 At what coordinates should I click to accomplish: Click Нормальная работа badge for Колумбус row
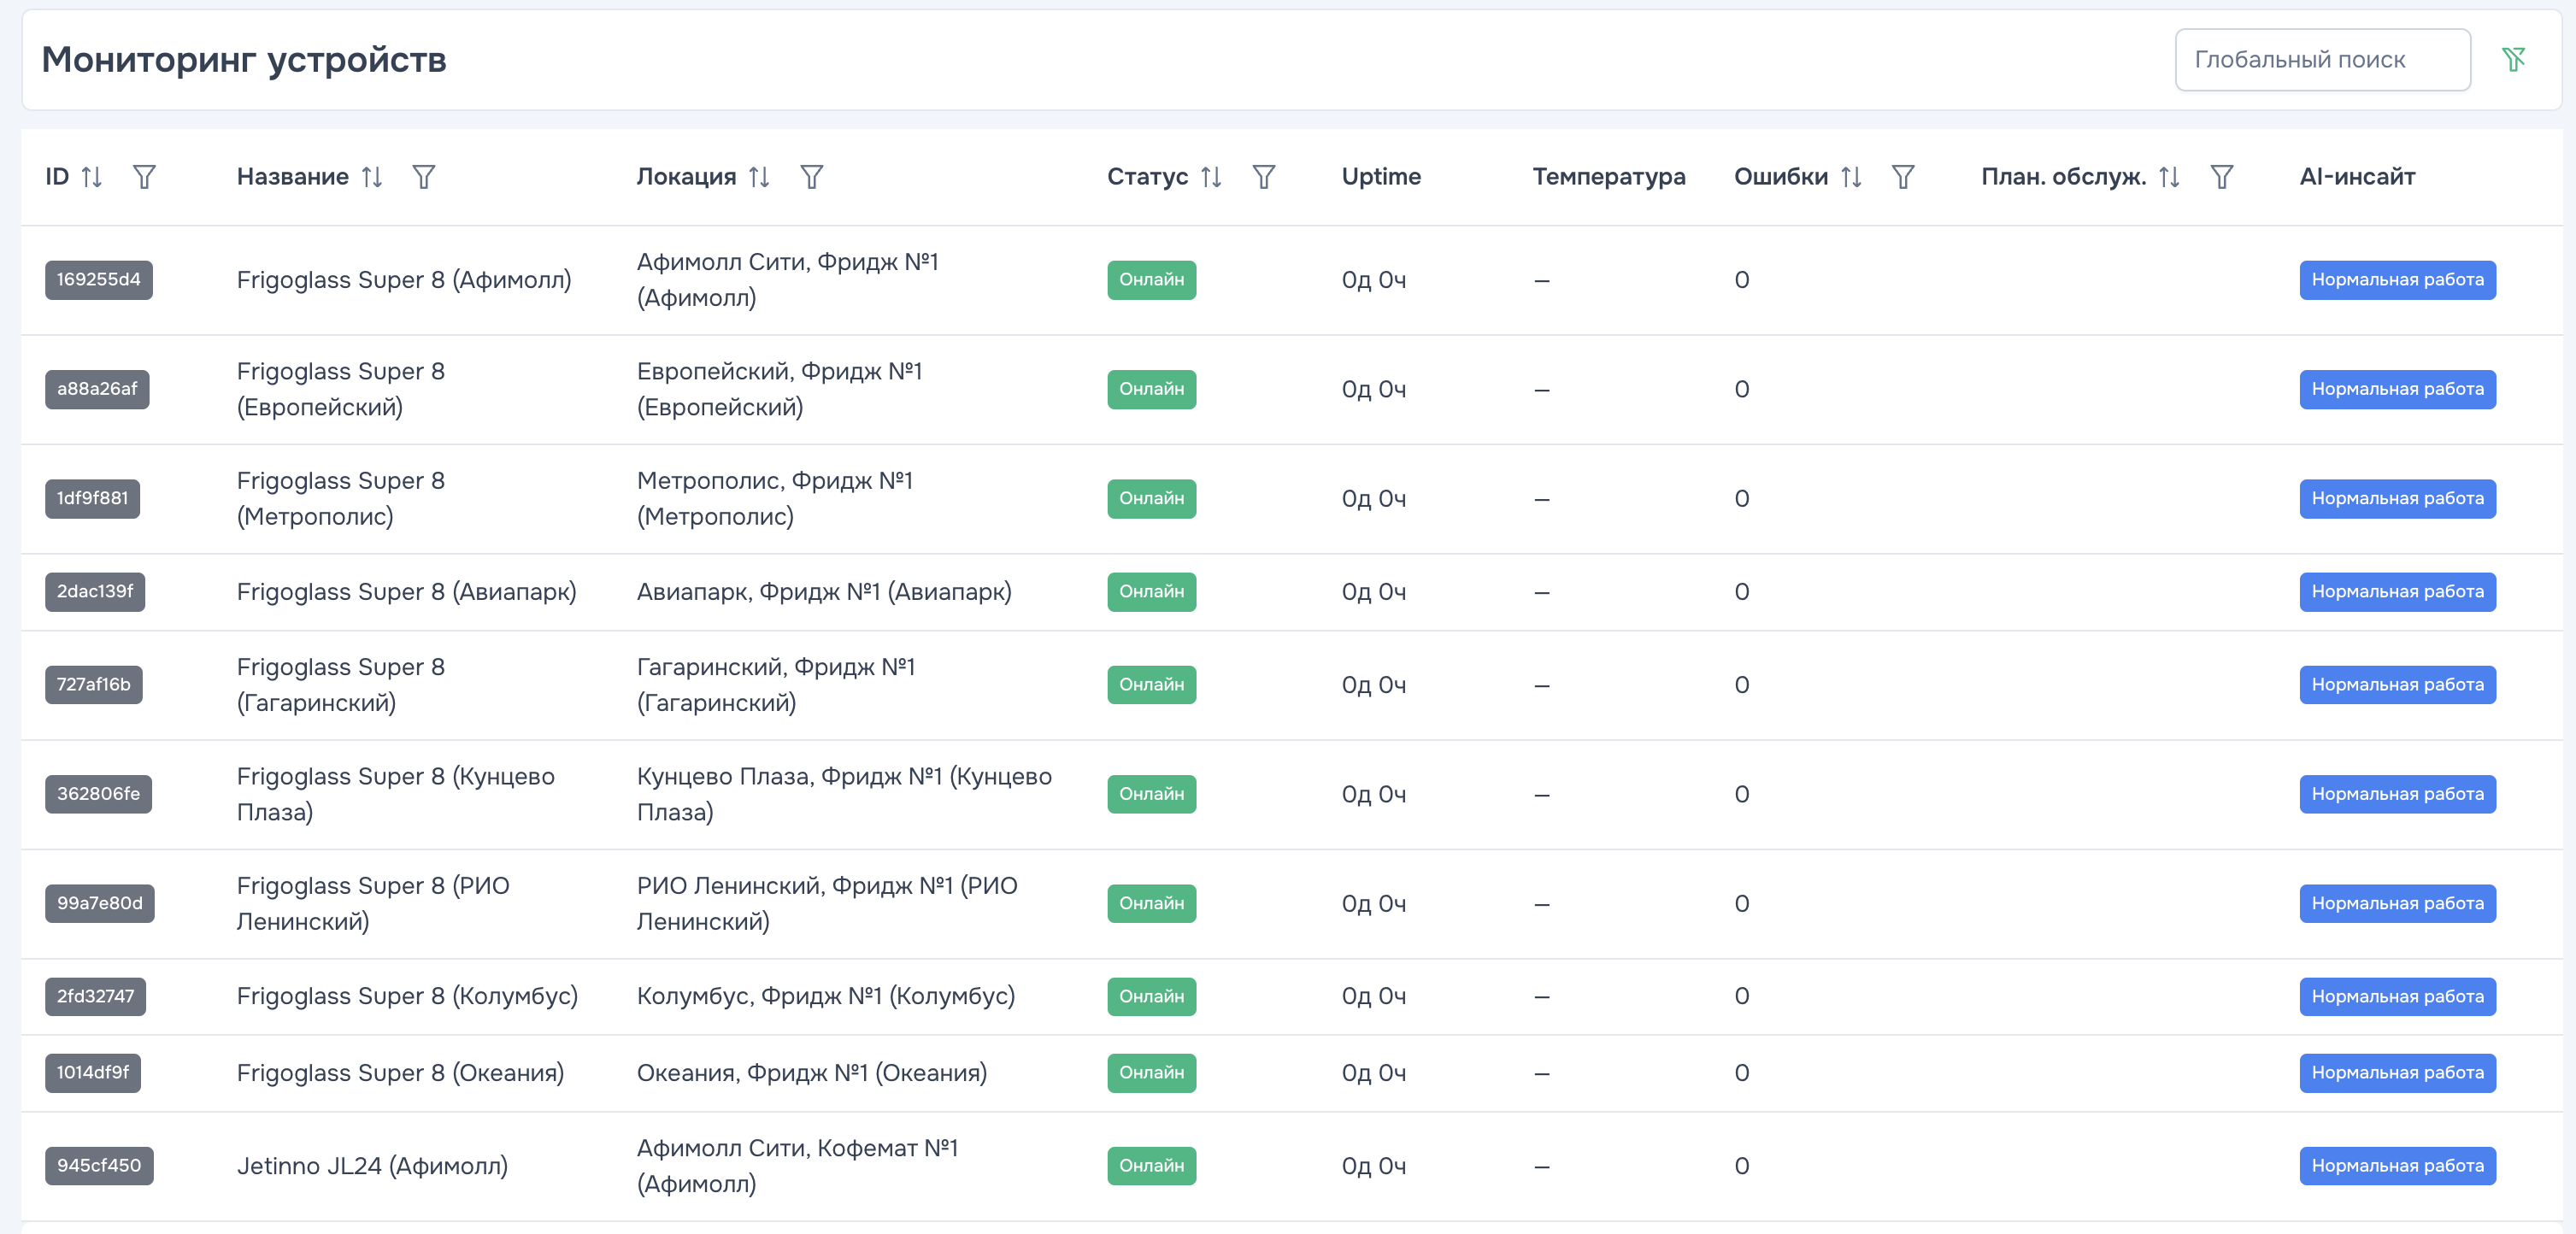tap(2396, 997)
